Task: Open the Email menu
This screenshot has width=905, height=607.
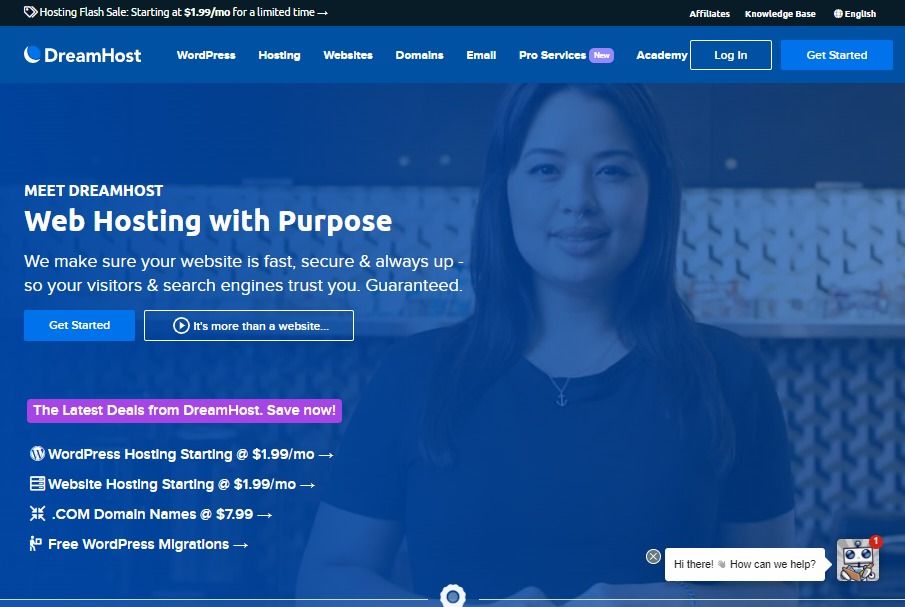Action: 481,55
